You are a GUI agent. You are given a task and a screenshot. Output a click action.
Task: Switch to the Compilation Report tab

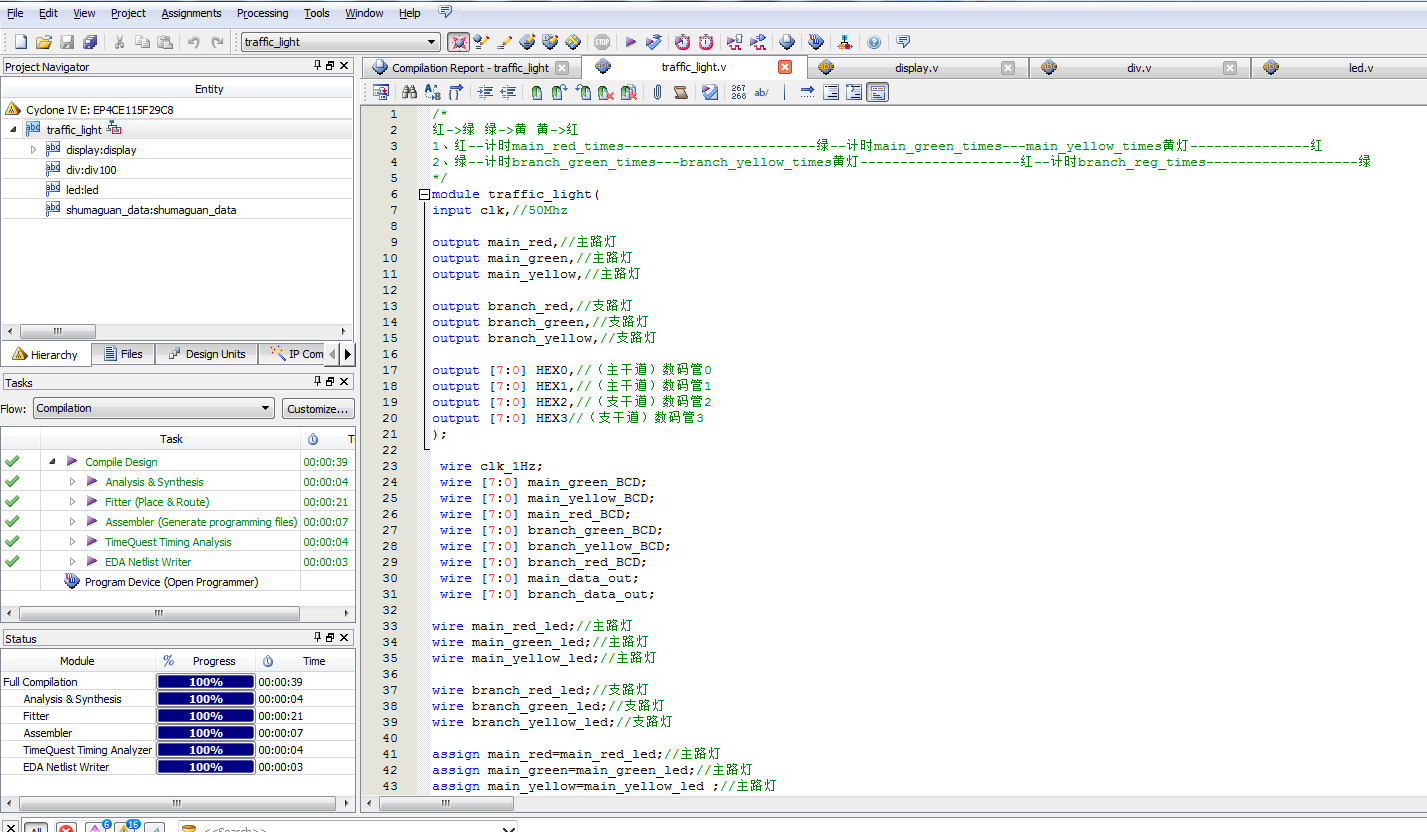click(470, 68)
